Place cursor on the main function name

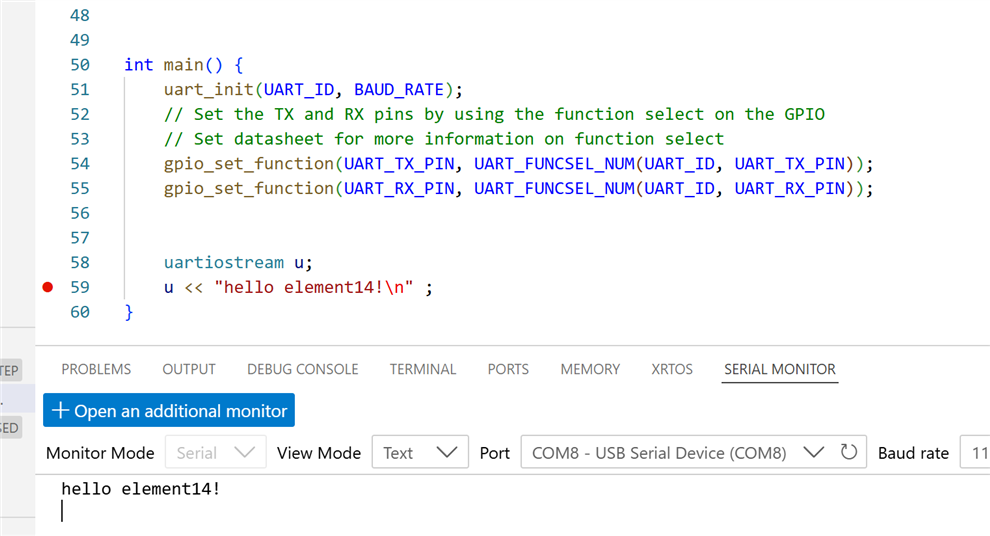click(183, 65)
